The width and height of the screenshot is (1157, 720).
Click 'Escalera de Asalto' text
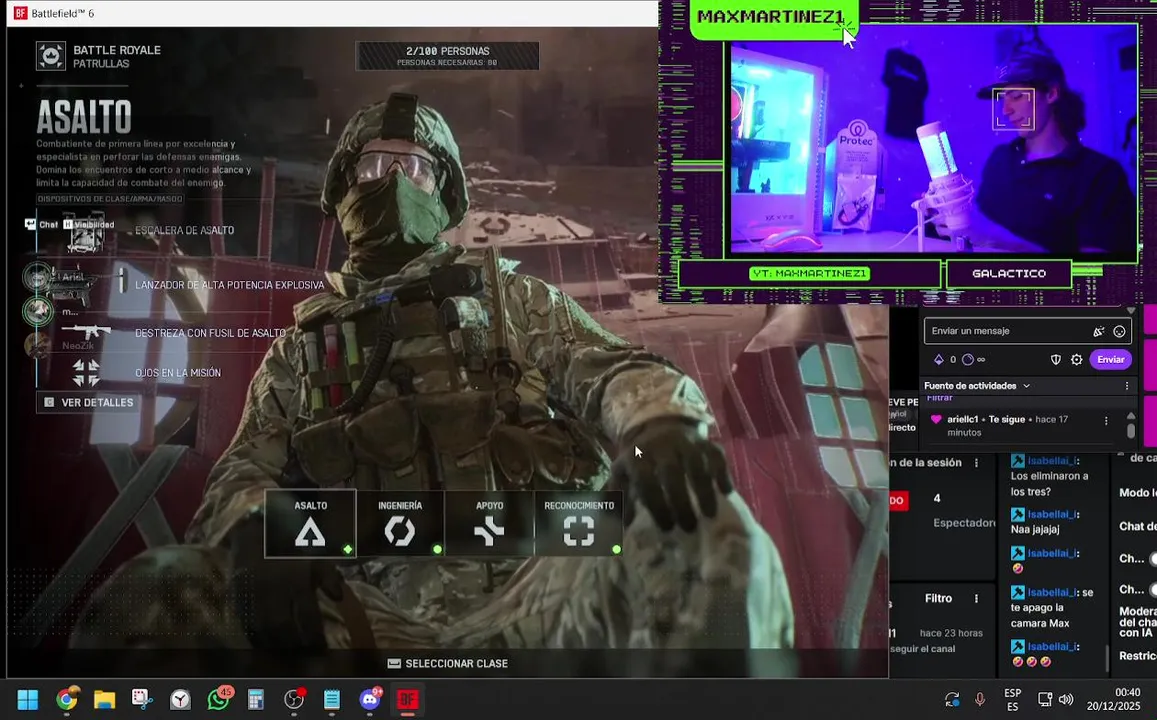[184, 230]
